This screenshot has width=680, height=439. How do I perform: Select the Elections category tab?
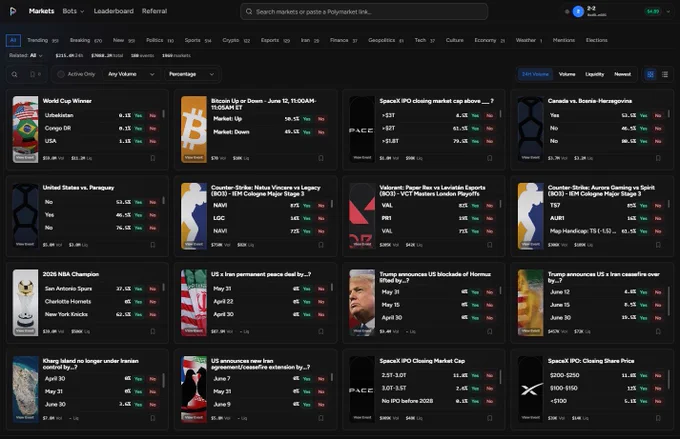(x=596, y=40)
